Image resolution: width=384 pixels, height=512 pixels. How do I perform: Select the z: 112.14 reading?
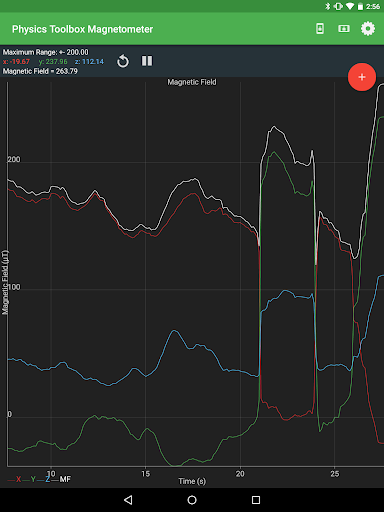tap(89, 62)
